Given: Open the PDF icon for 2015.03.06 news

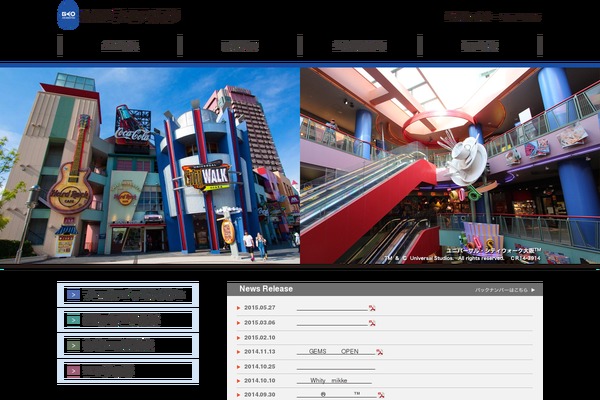Looking at the screenshot, I should [372, 323].
